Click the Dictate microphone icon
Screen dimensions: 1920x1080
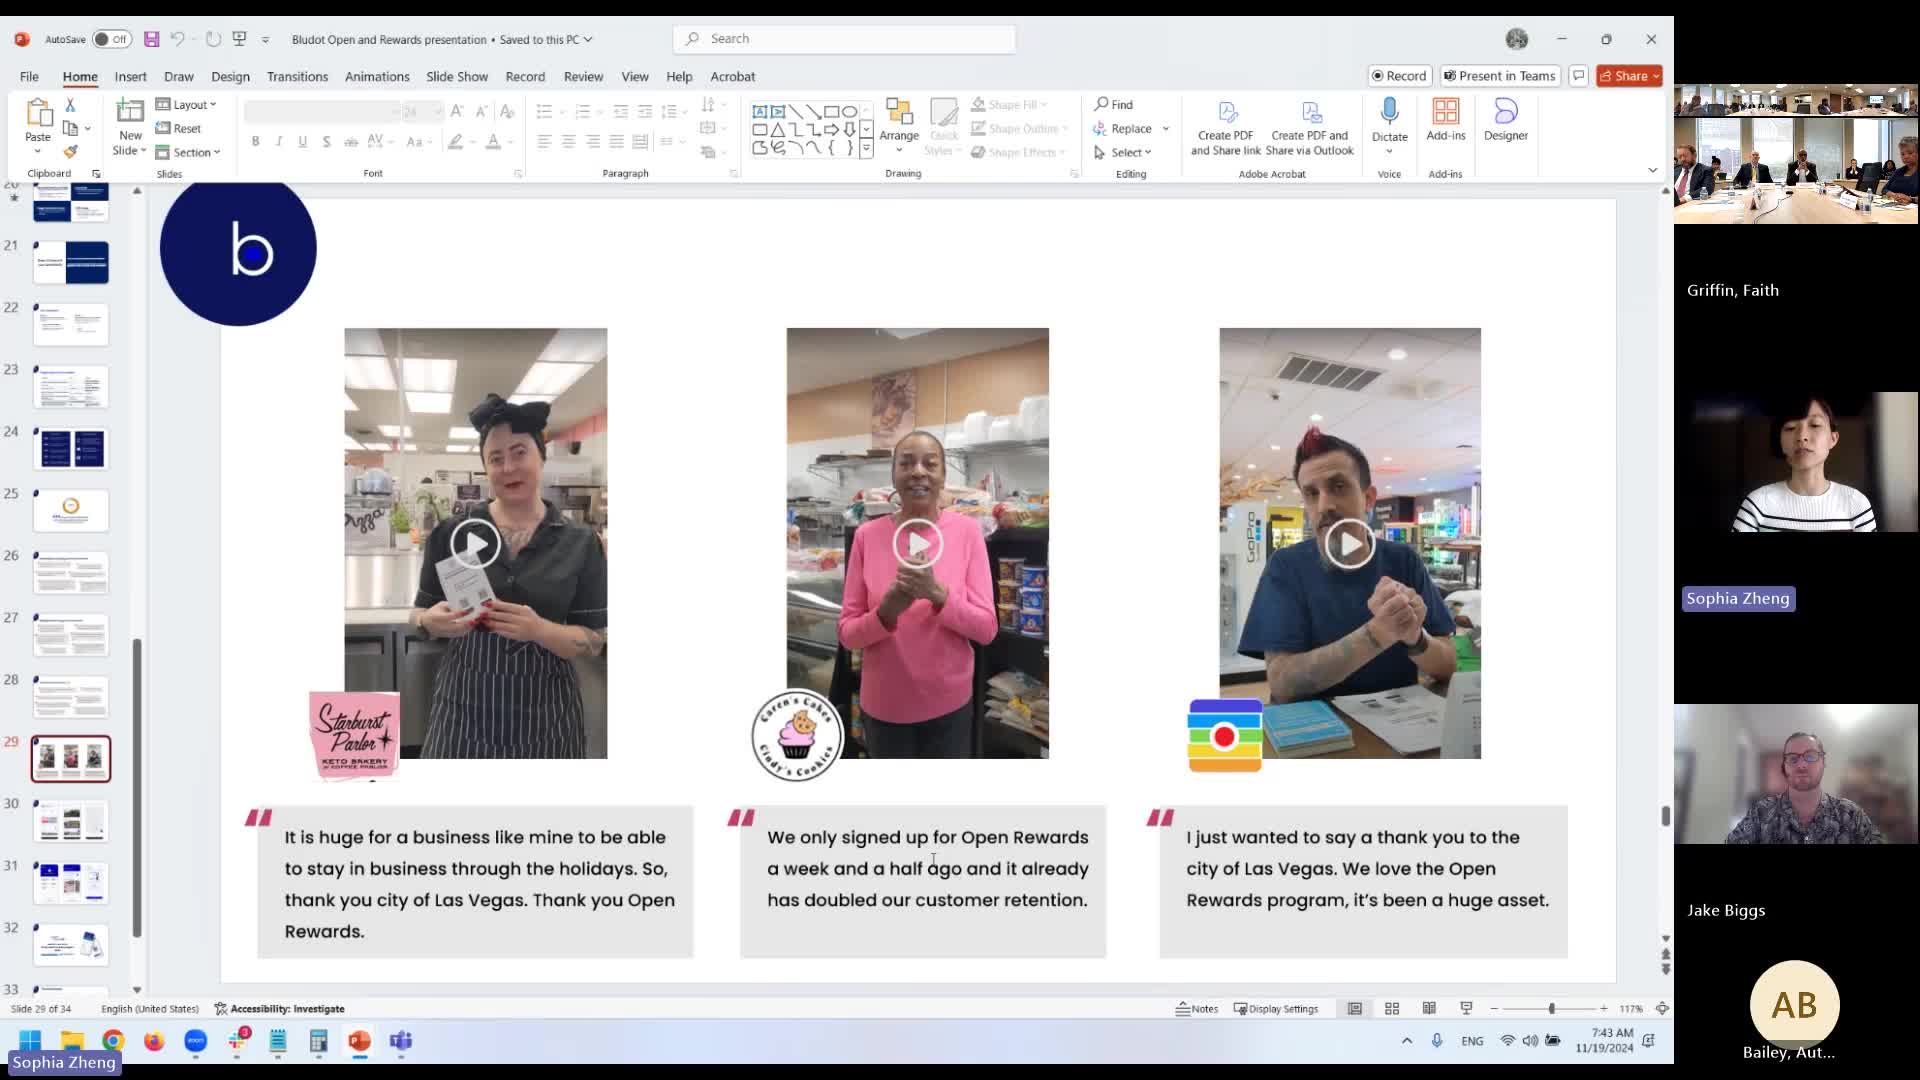[1389, 111]
